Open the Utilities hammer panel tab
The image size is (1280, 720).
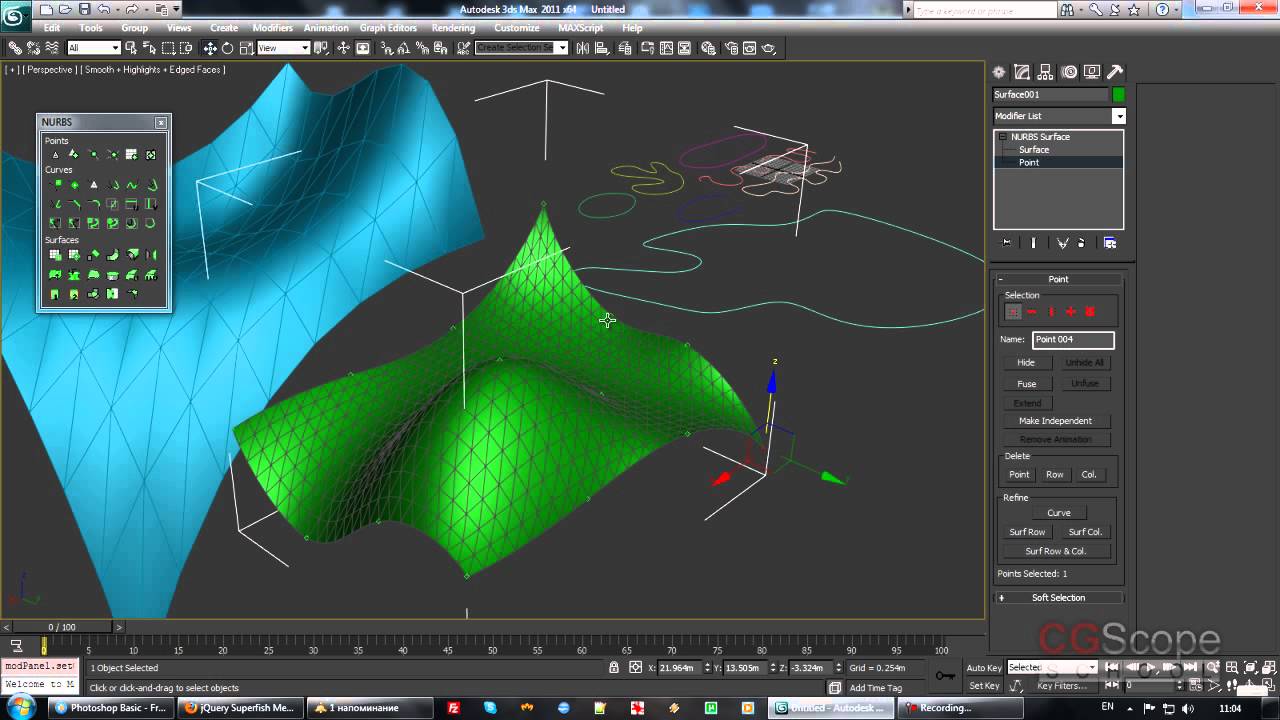(x=1115, y=72)
